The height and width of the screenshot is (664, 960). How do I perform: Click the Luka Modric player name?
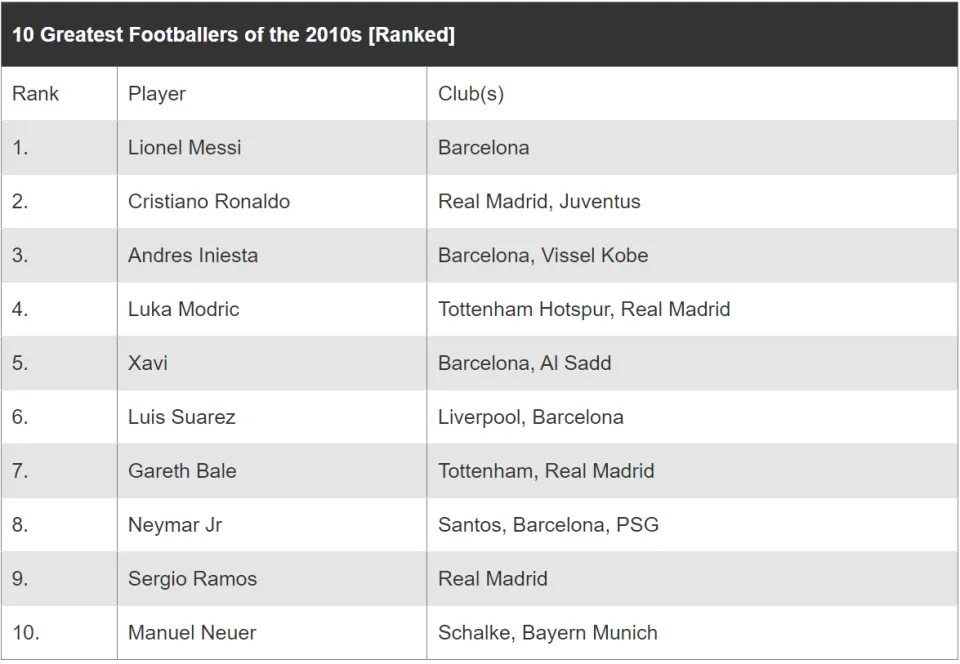[x=183, y=309]
